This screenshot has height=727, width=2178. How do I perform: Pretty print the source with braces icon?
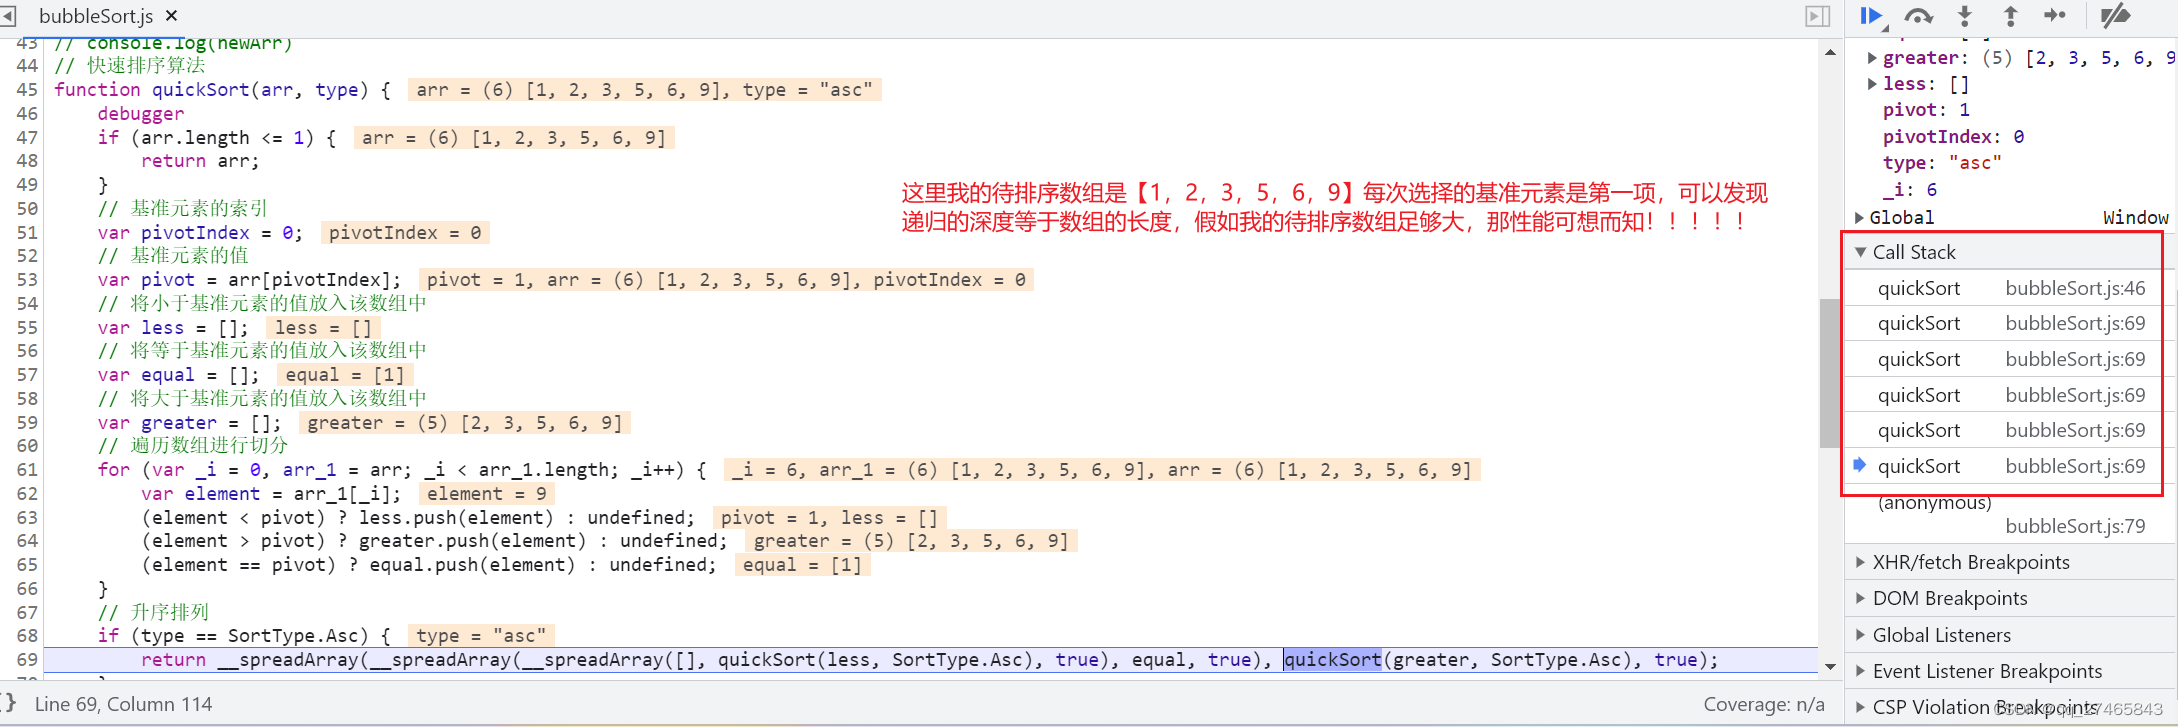9,703
